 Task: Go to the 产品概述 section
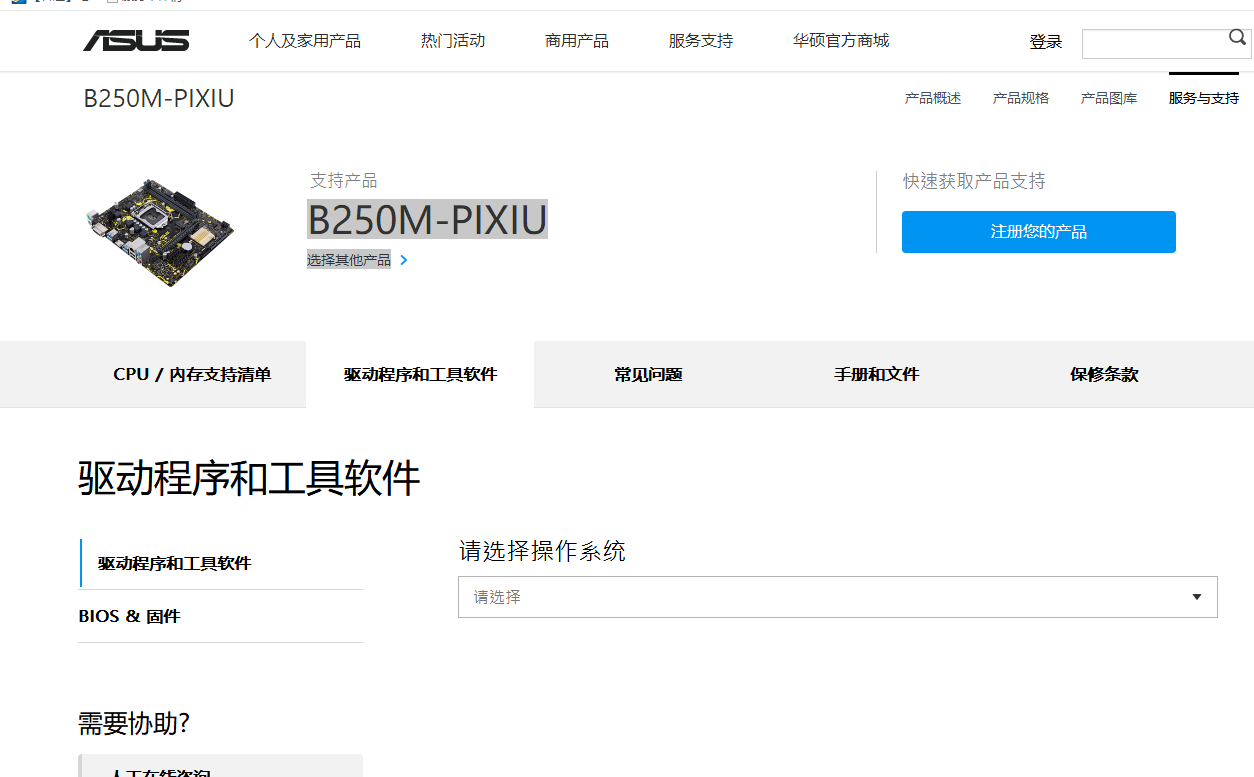[933, 98]
